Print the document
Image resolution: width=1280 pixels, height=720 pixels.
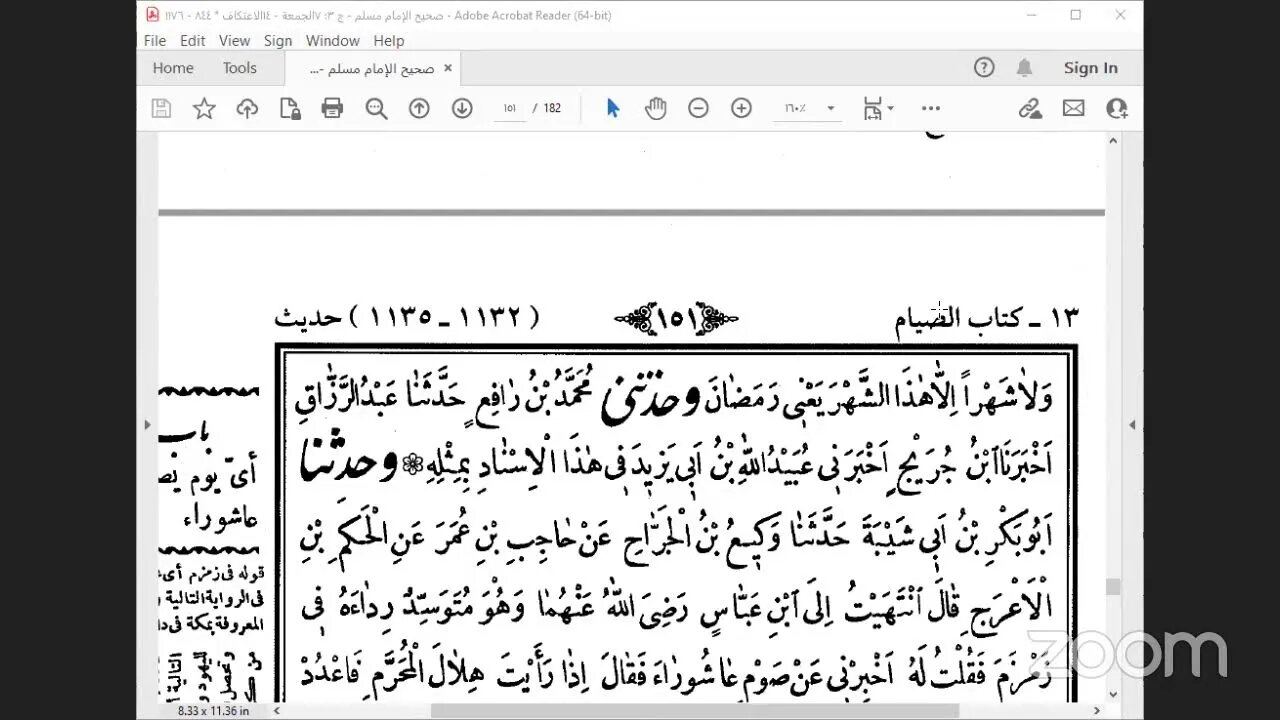pyautogui.click(x=333, y=108)
